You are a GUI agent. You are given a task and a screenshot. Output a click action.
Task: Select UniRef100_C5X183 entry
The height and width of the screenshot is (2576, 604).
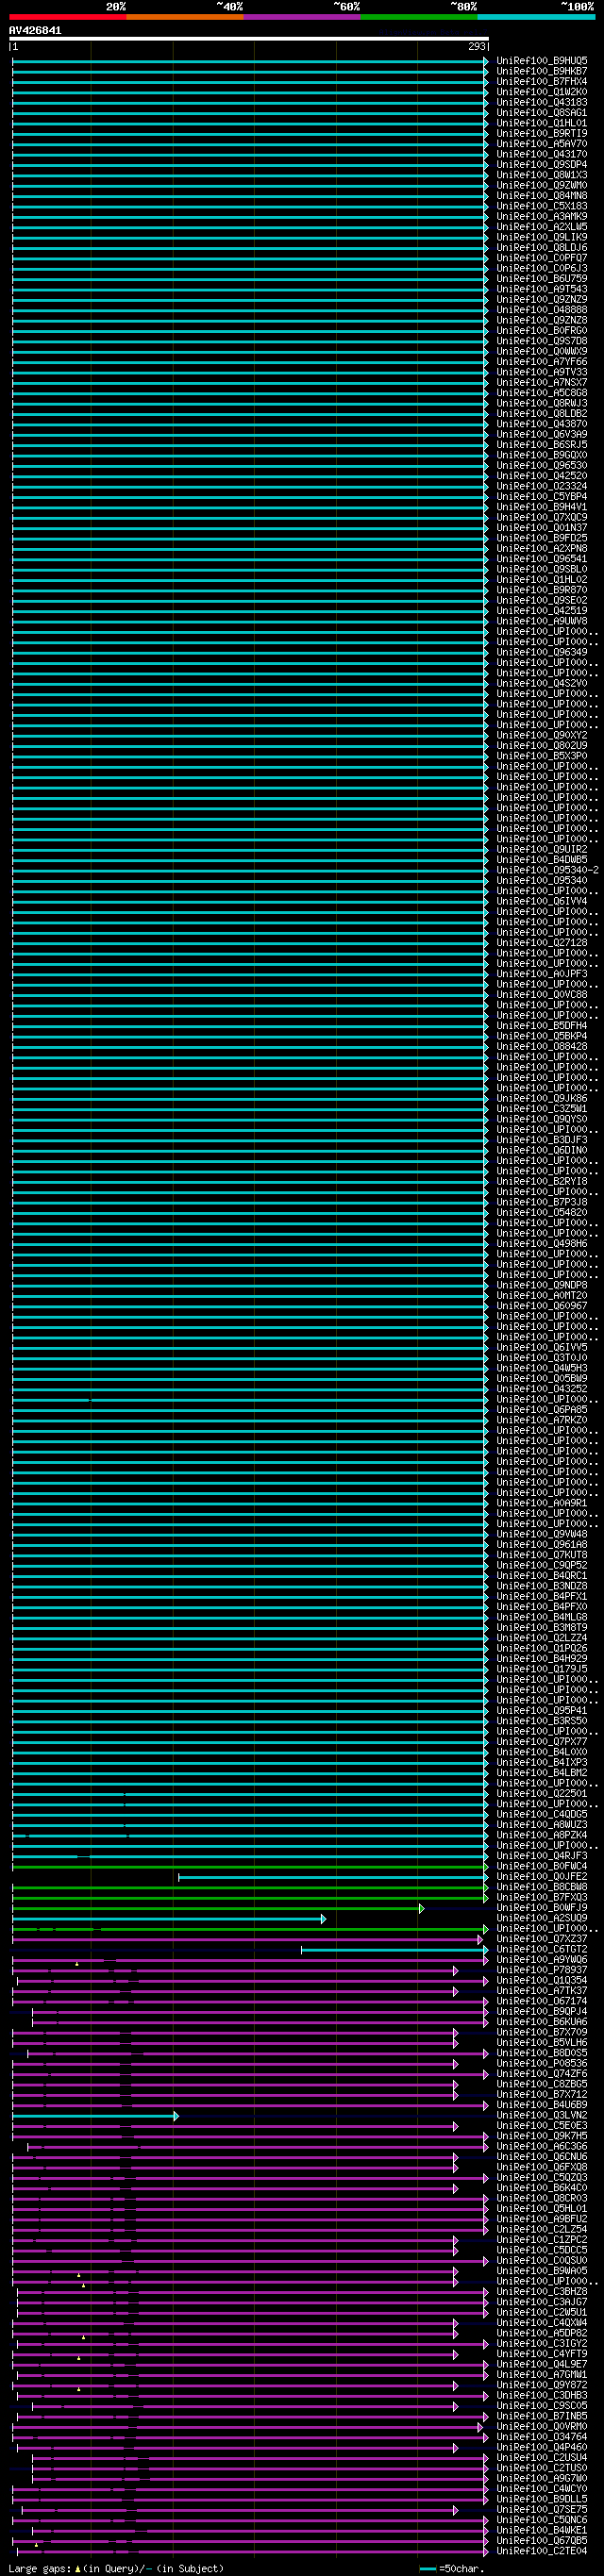[x=542, y=206]
